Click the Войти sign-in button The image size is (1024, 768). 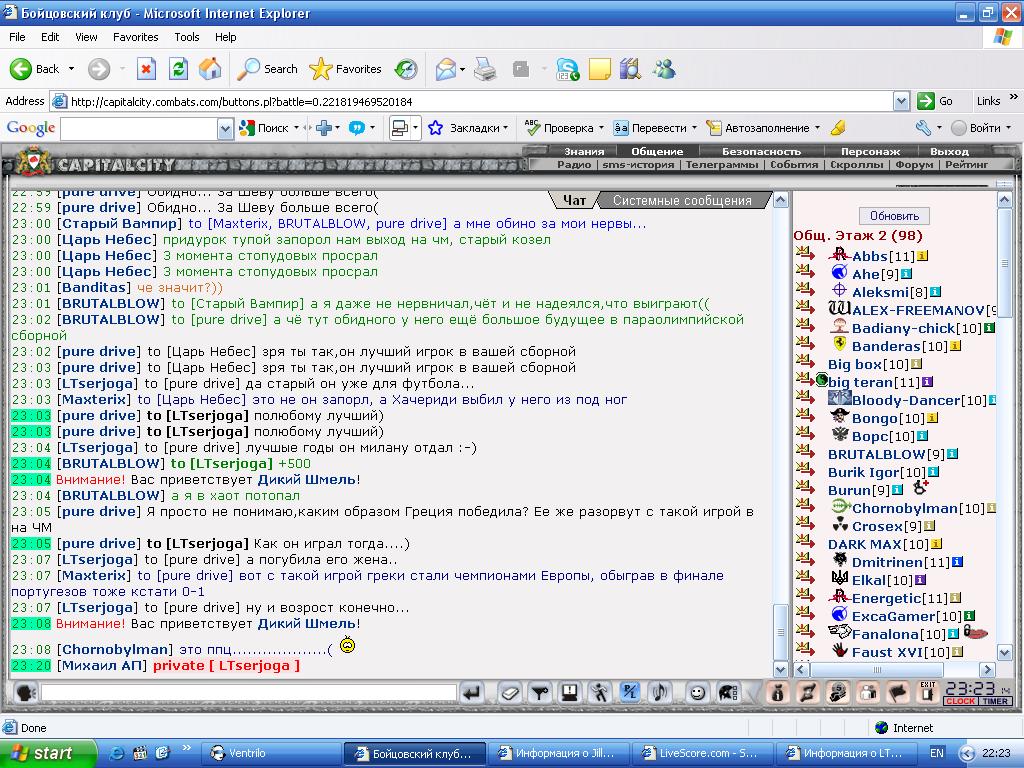pos(976,128)
